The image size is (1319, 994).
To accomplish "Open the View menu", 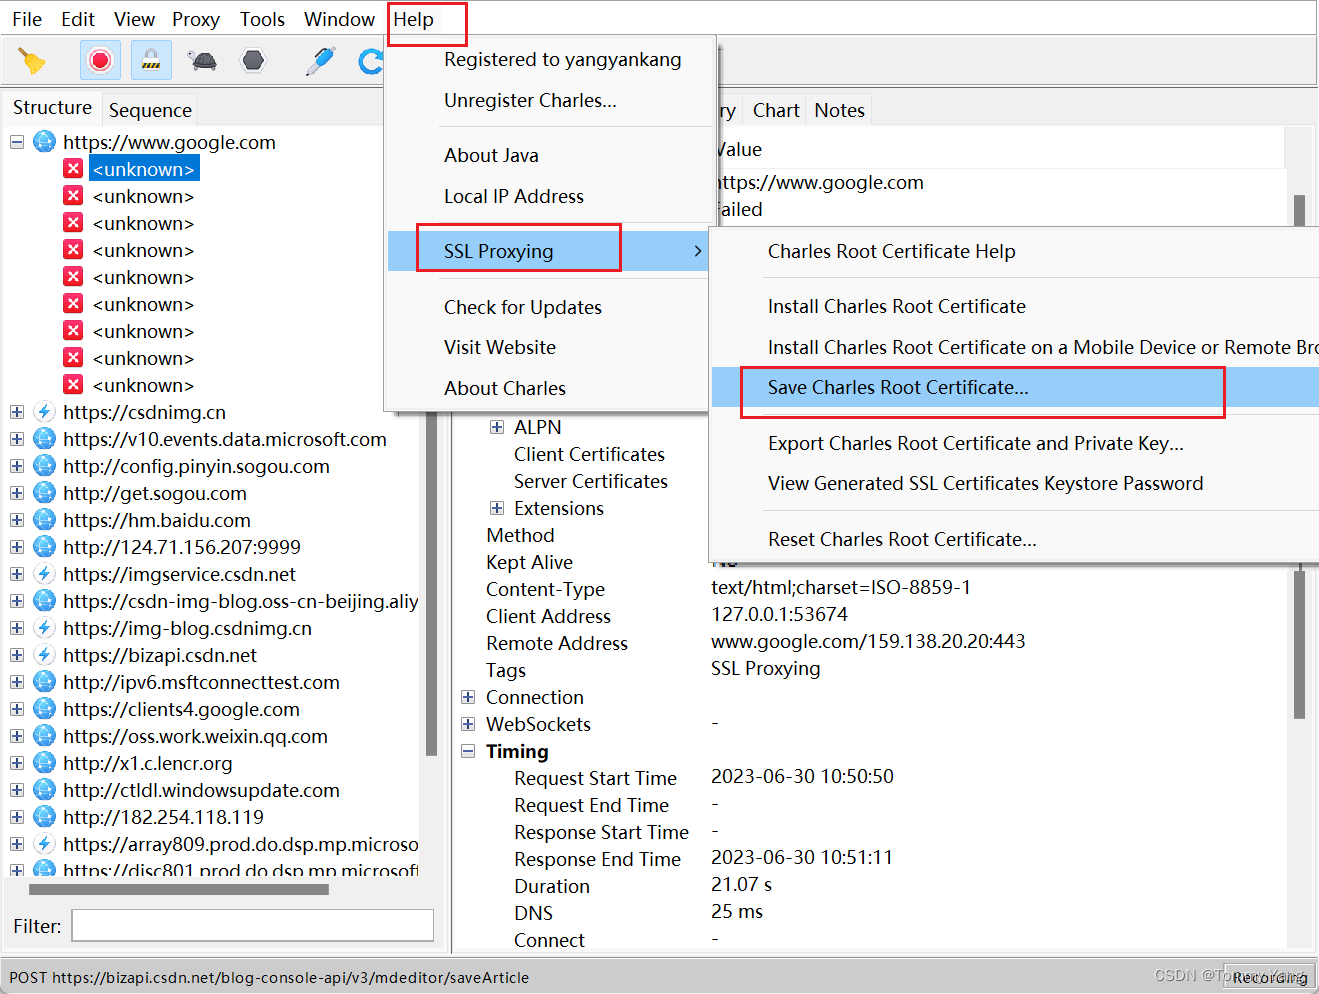I will 134,19.
